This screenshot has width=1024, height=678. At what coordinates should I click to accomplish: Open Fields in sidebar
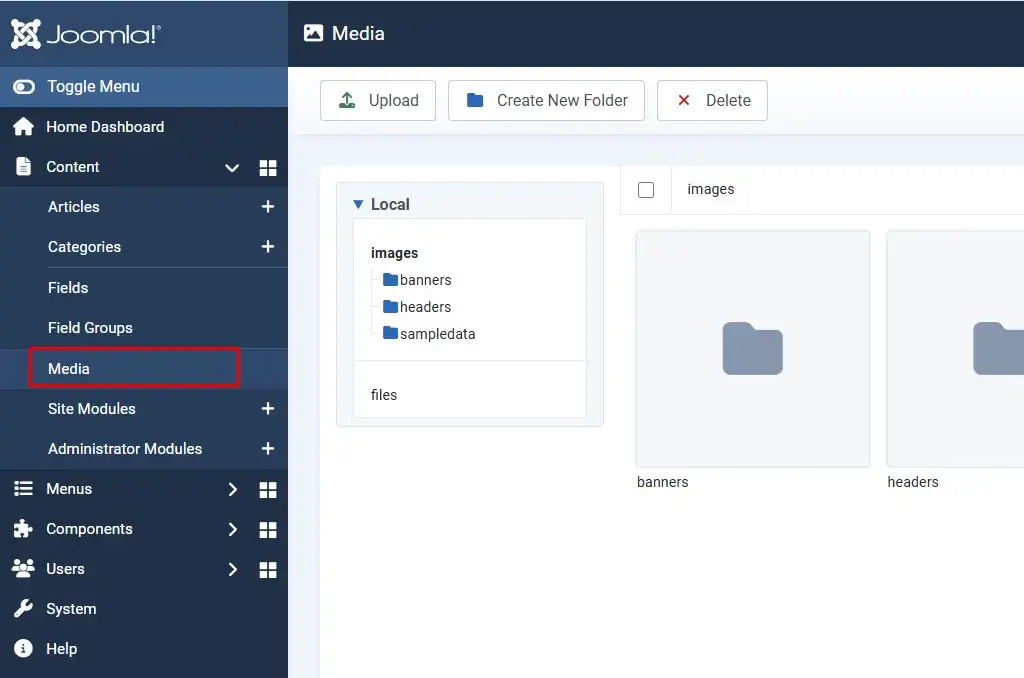(68, 288)
